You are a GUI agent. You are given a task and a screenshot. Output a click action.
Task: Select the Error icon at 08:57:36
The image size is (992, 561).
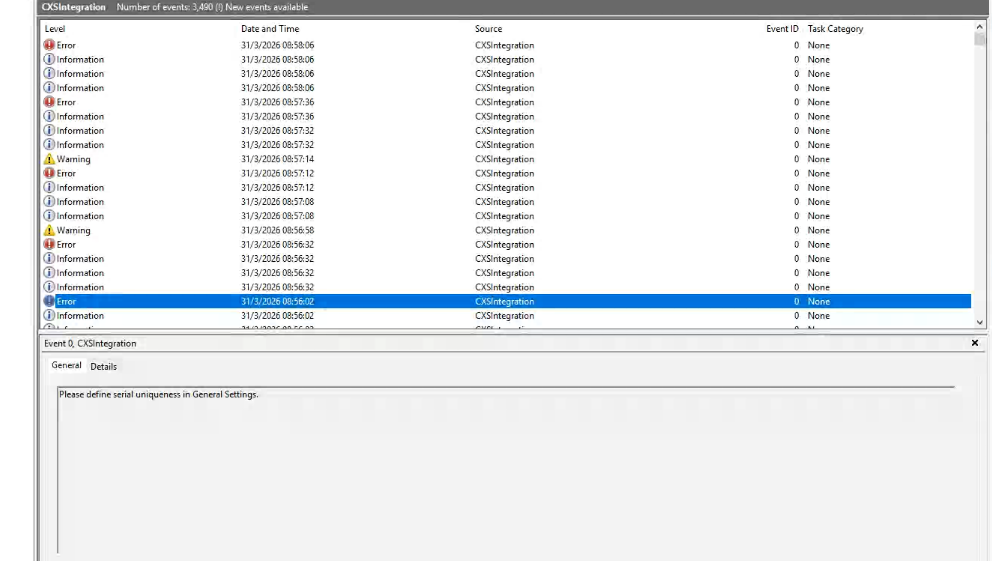click(49, 102)
